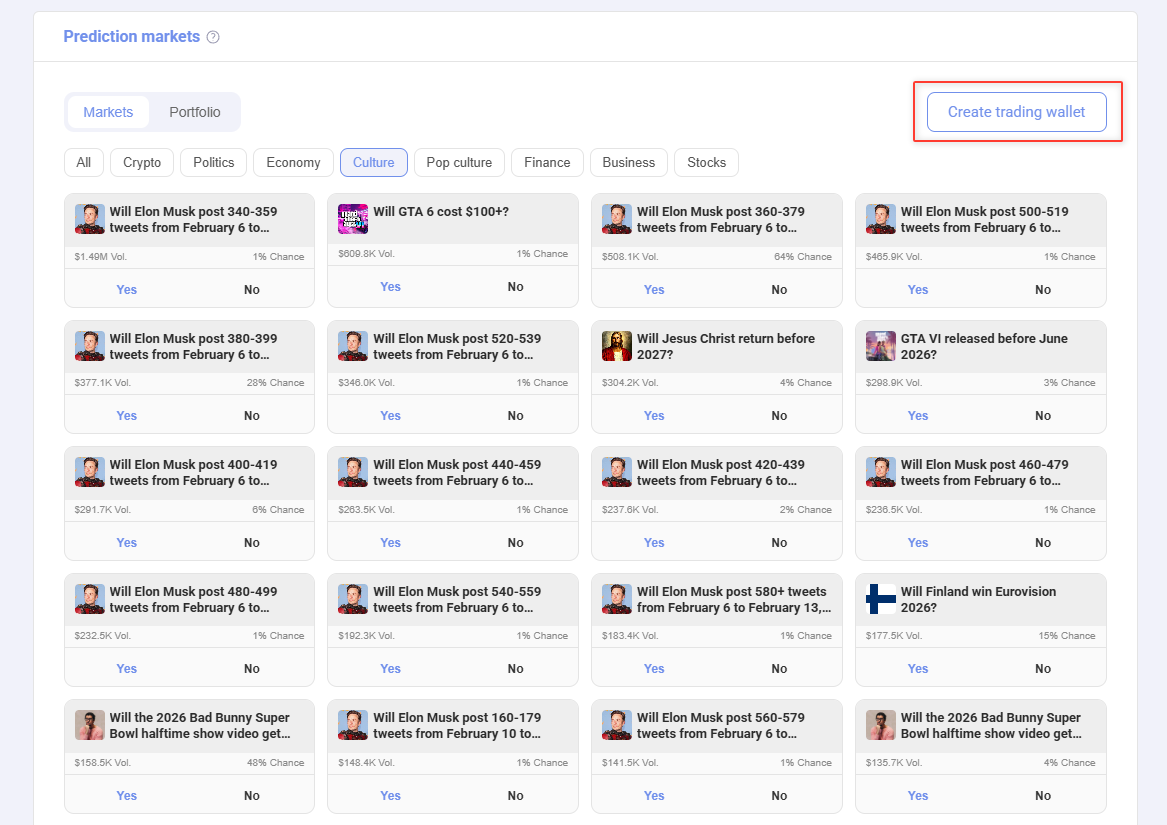The image size is (1167, 825).
Task: Switch to the Portfolio tab
Action: pos(194,112)
